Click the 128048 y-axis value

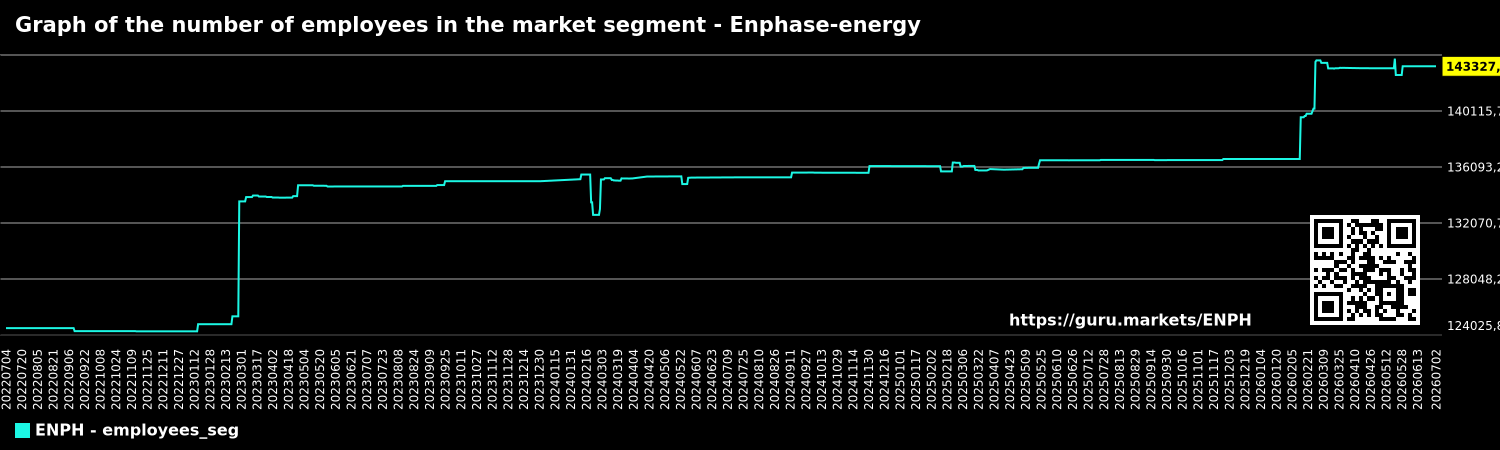[x=1473, y=279]
